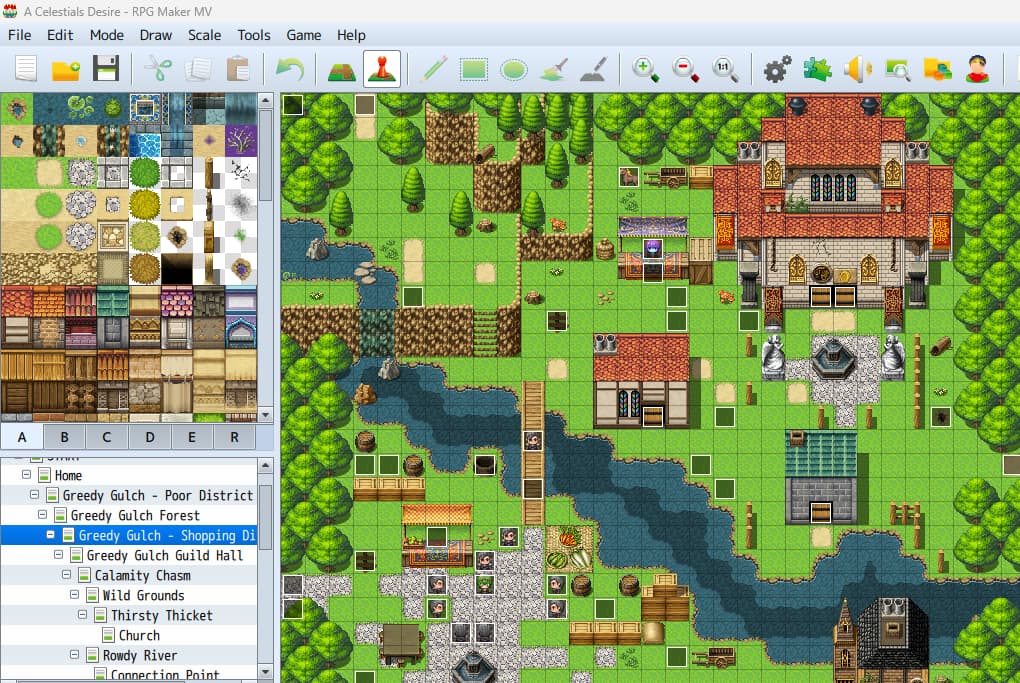Click the Zoom In magnifier

tap(646, 69)
